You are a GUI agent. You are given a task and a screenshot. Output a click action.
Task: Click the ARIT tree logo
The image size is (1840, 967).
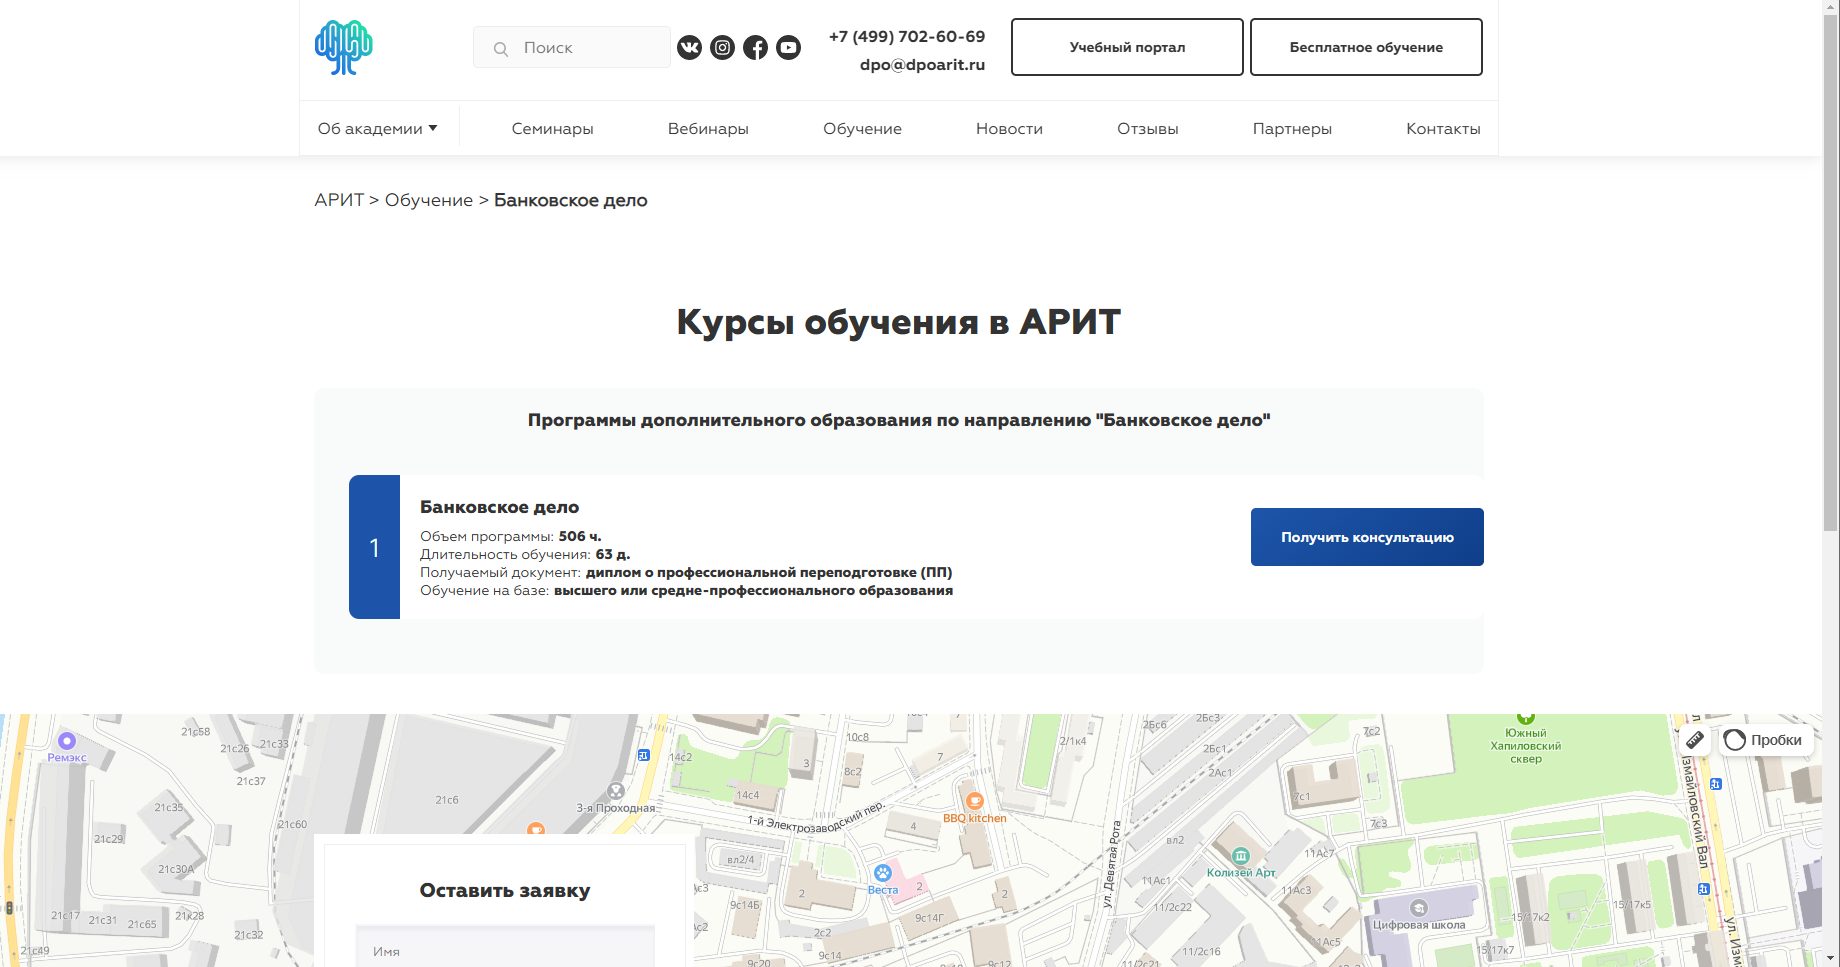click(343, 47)
